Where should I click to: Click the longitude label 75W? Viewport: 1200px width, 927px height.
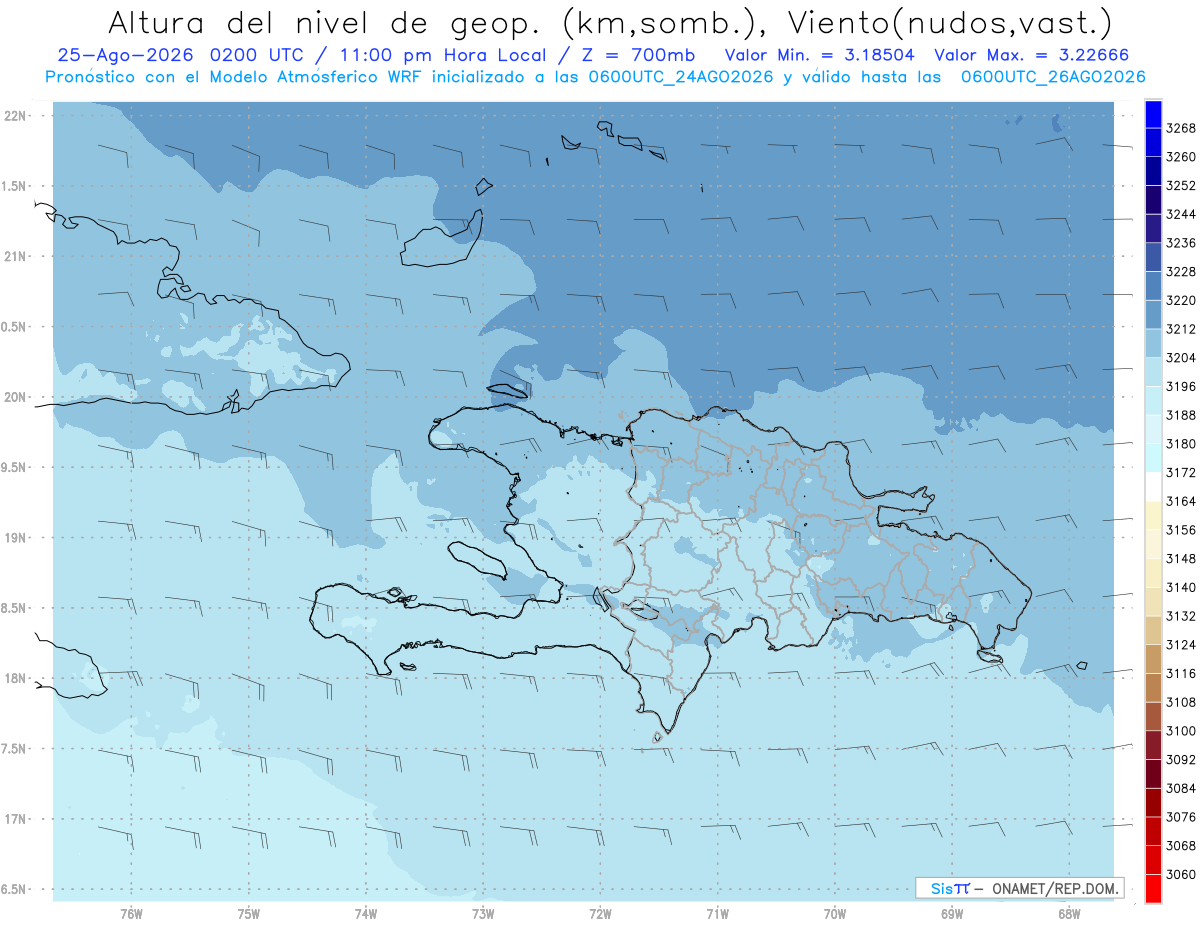pos(249,914)
